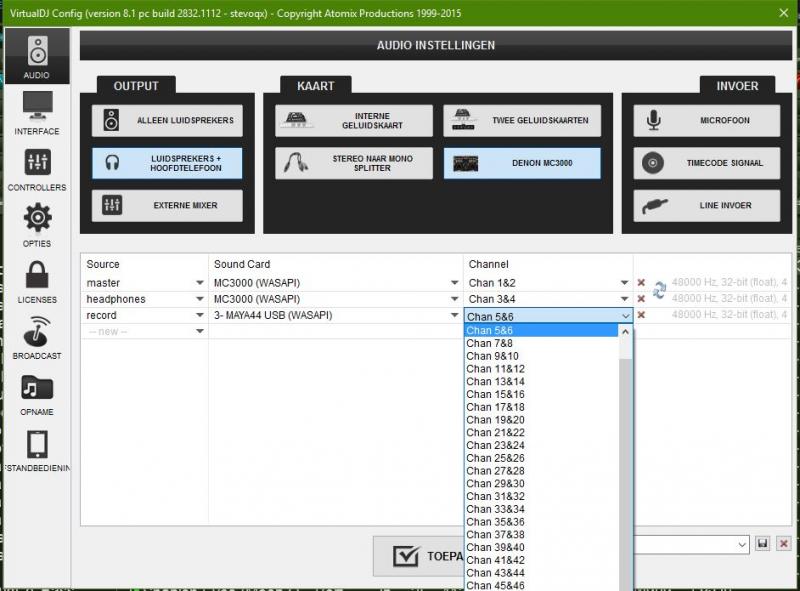Select Chan 15&16 in the dropdown list
This screenshot has height=591, width=800.
542,395
